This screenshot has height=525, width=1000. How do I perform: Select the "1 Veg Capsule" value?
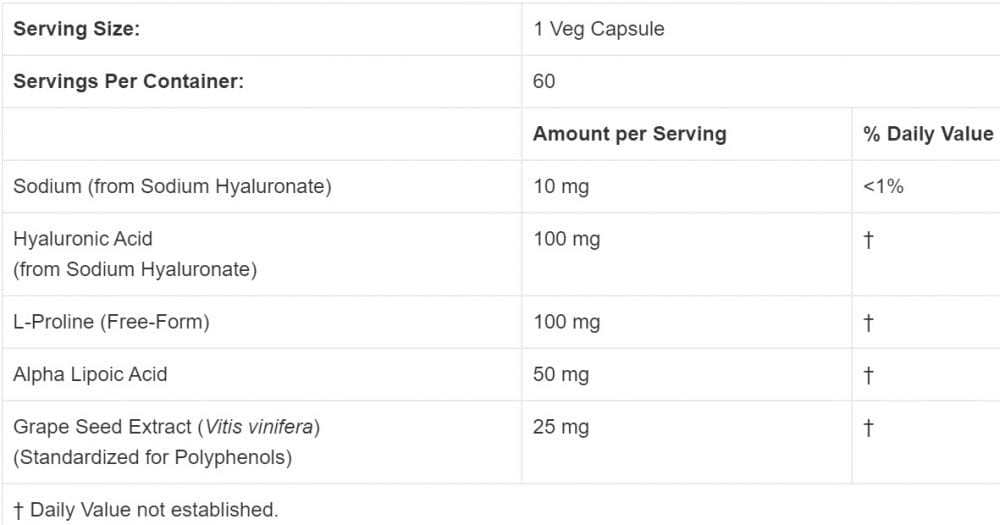pos(598,29)
